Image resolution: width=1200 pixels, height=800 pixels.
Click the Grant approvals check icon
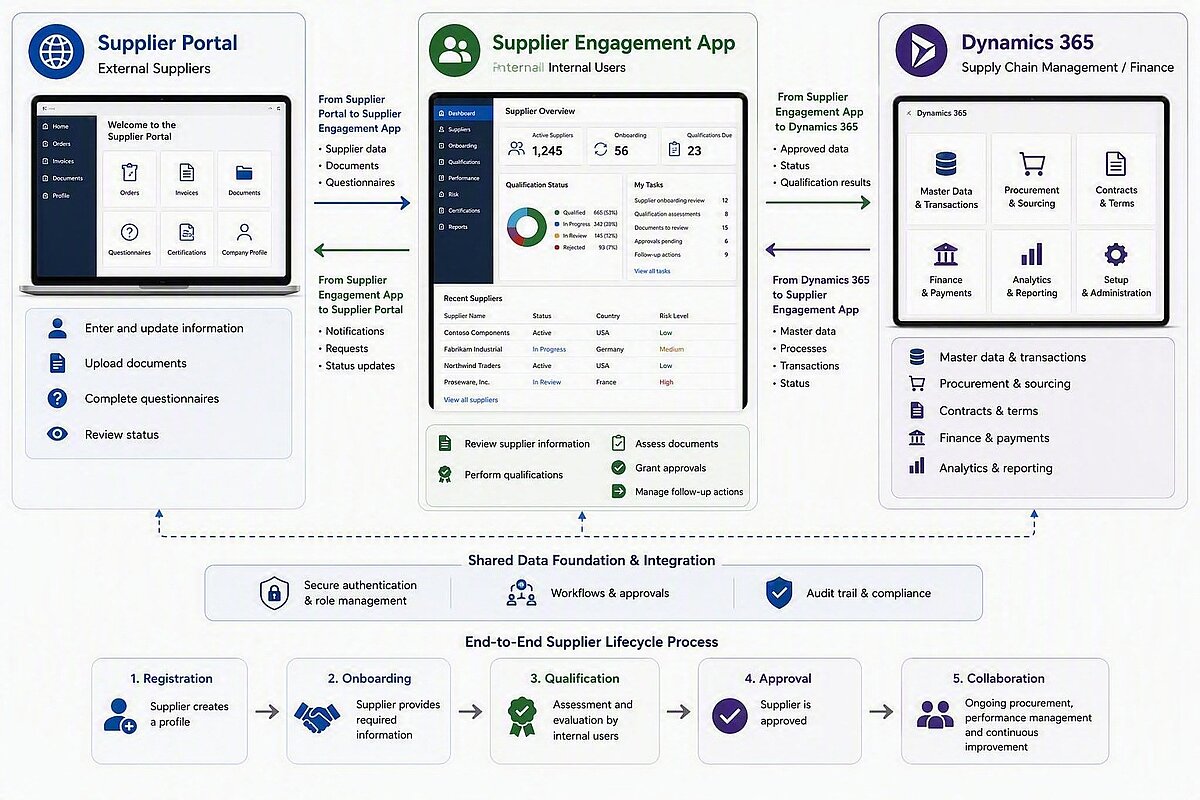coord(618,467)
